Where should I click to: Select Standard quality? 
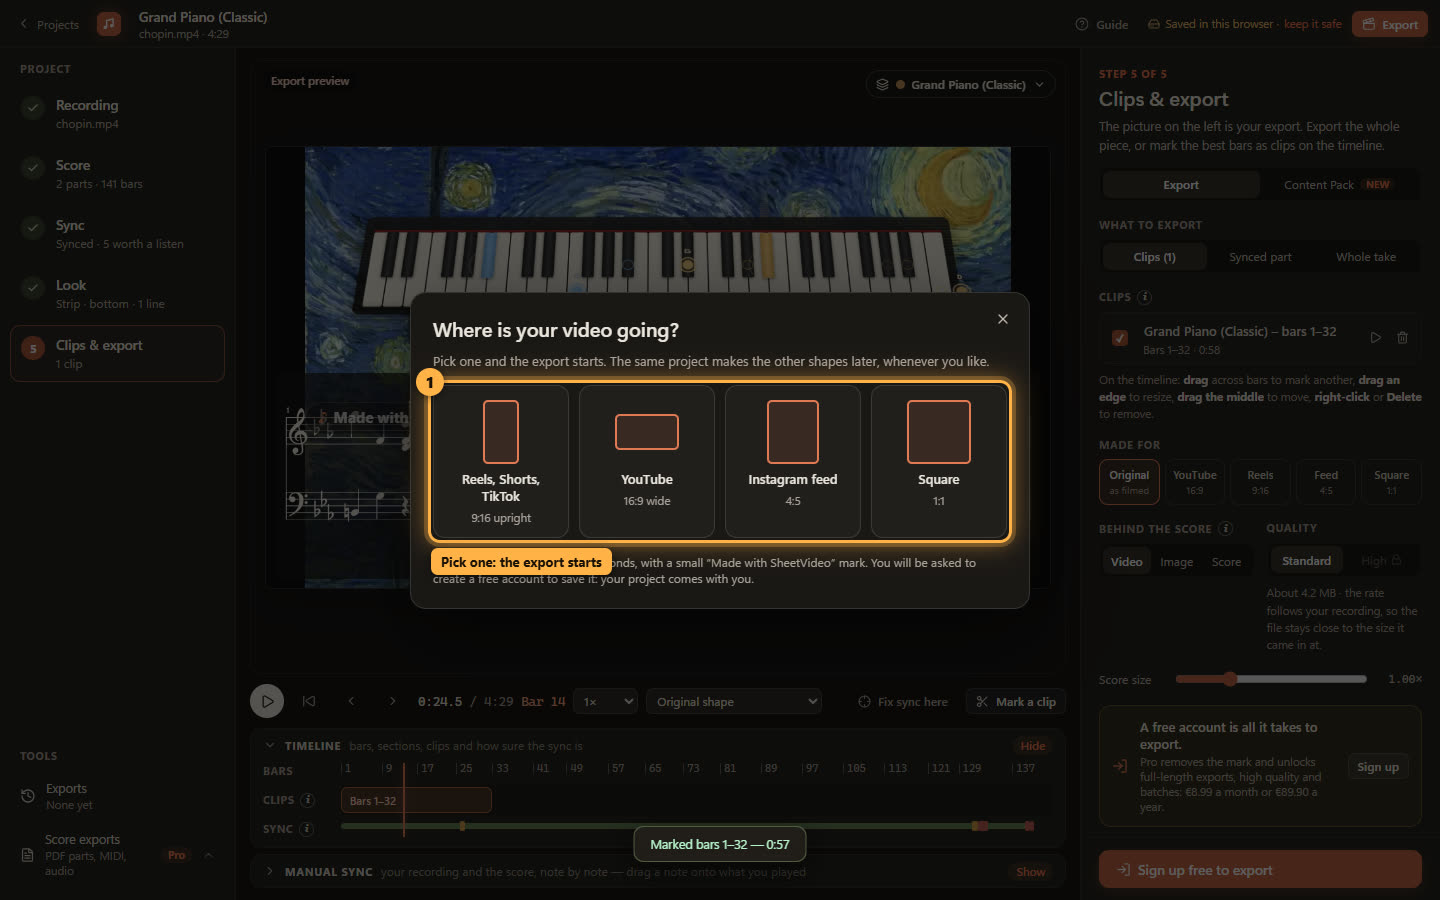[x=1306, y=561]
